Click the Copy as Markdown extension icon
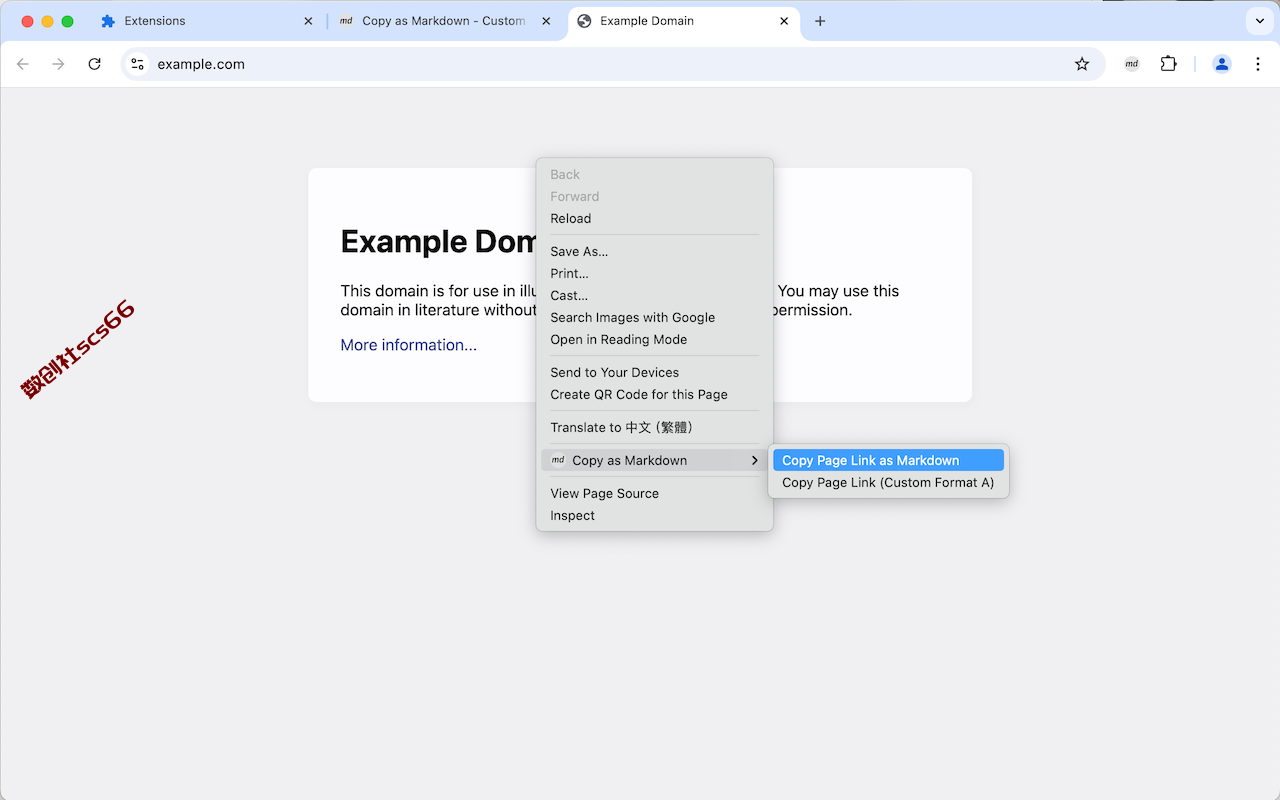1280x800 pixels. coord(1132,64)
